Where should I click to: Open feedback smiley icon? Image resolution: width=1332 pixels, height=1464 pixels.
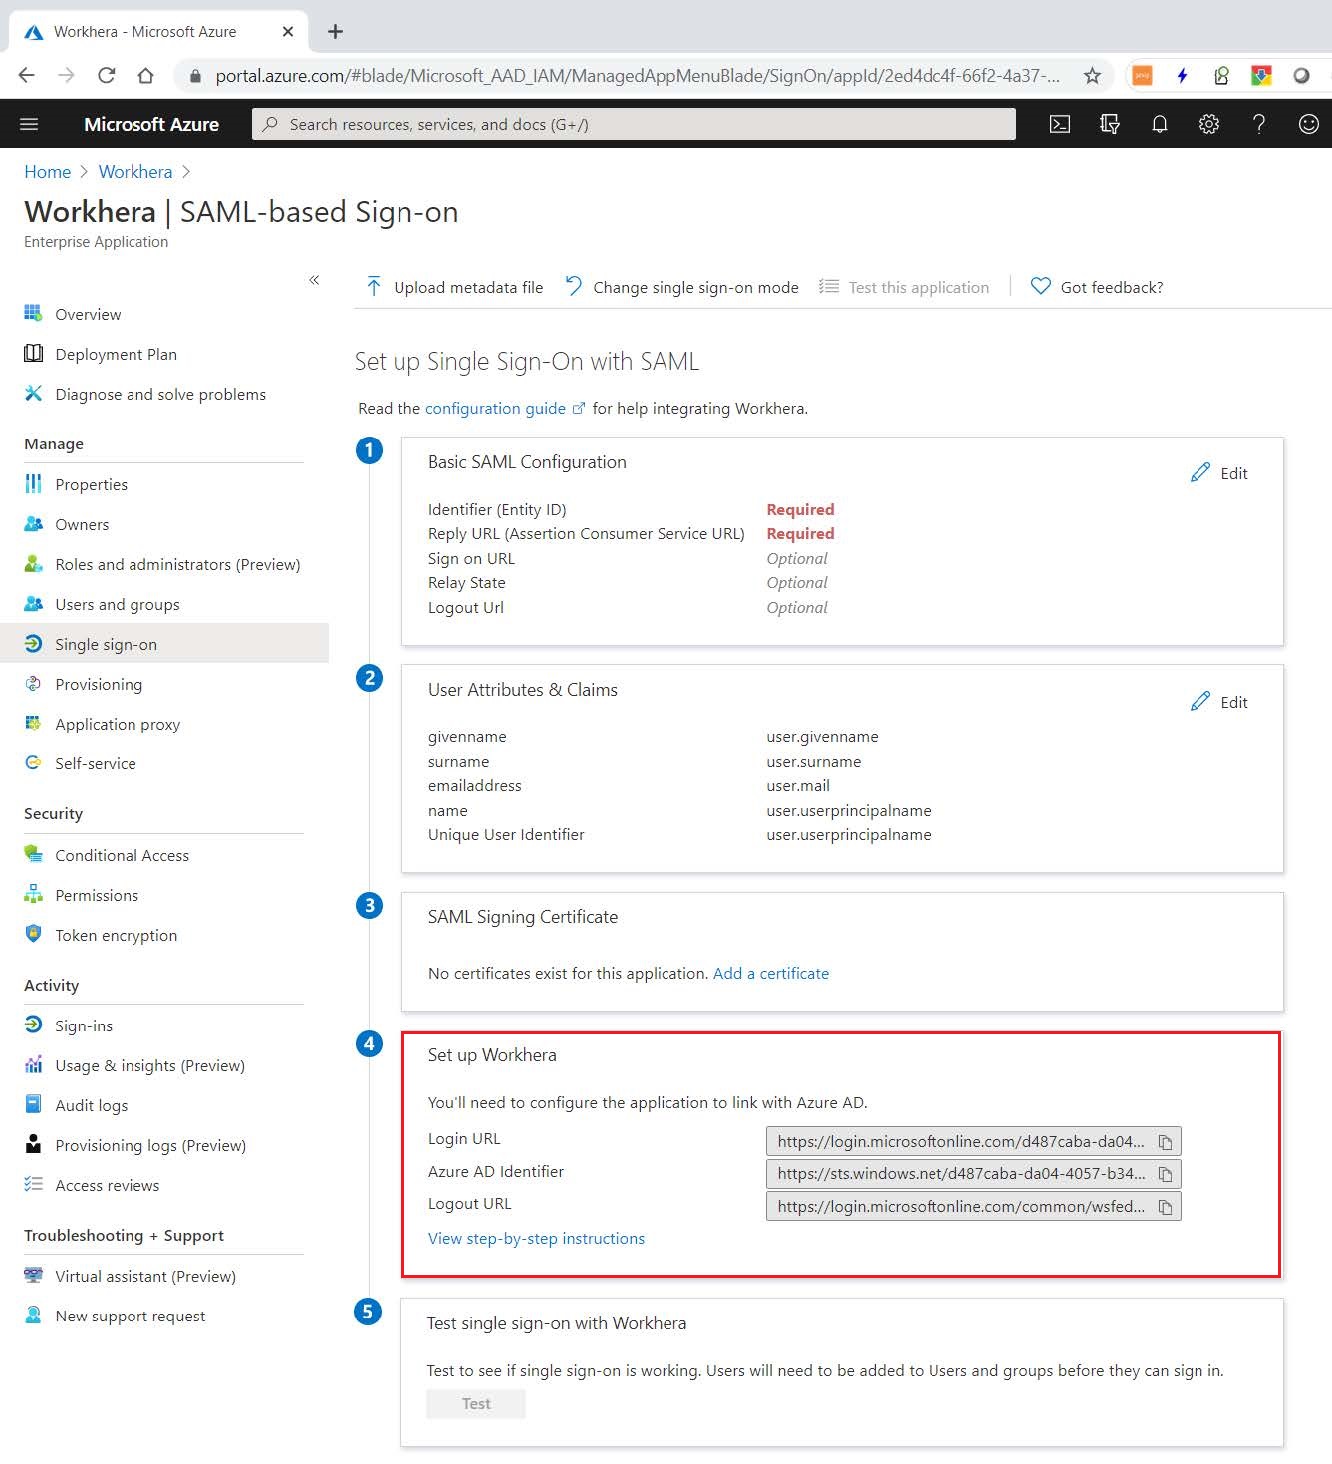(x=1309, y=124)
